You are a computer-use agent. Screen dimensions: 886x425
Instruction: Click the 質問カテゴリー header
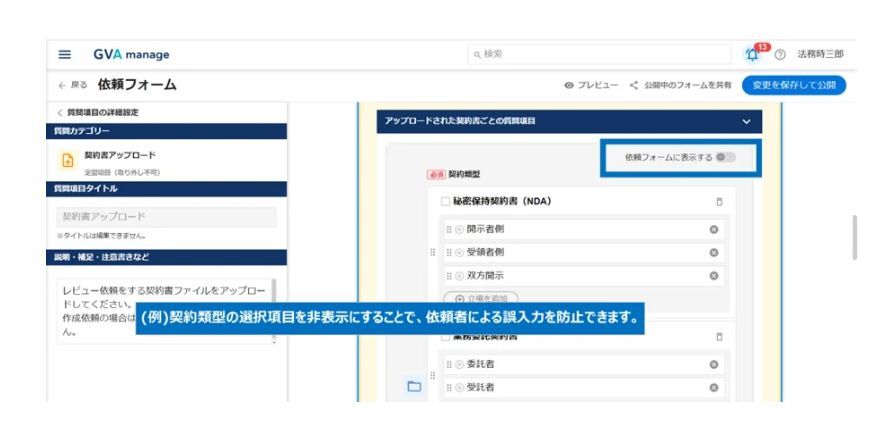(166, 131)
